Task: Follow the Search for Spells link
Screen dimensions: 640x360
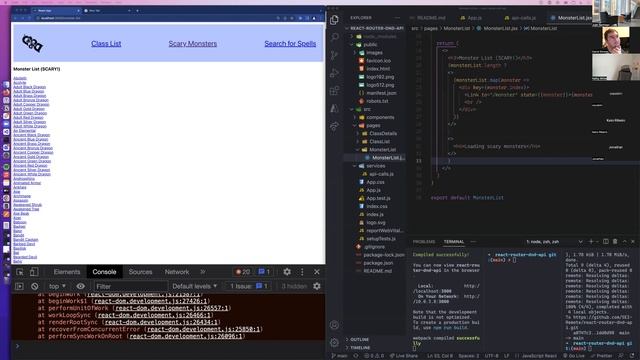Action: (290, 44)
